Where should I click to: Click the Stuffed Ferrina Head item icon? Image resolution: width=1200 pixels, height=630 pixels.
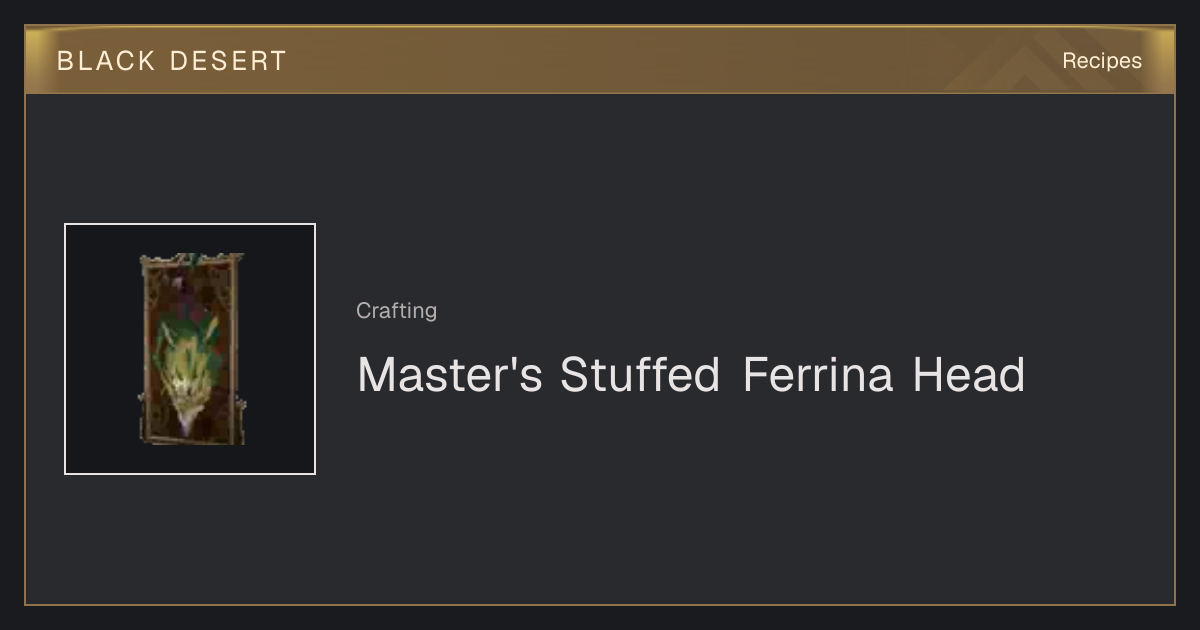(x=190, y=349)
